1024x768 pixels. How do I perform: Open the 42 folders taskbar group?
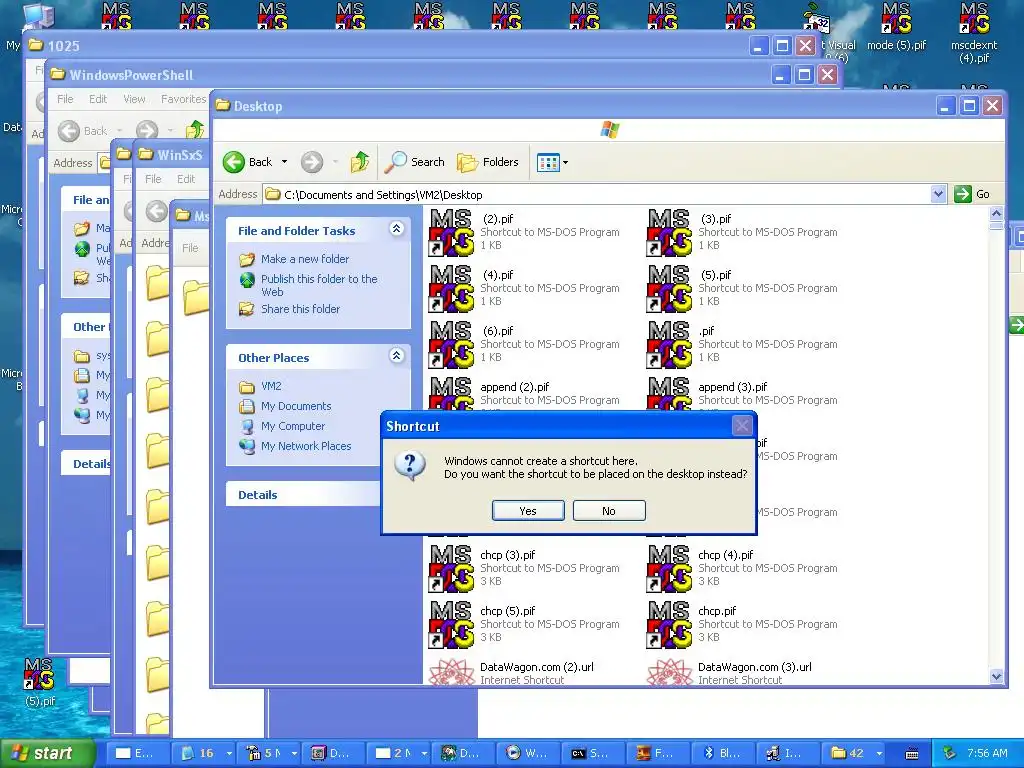(x=854, y=754)
